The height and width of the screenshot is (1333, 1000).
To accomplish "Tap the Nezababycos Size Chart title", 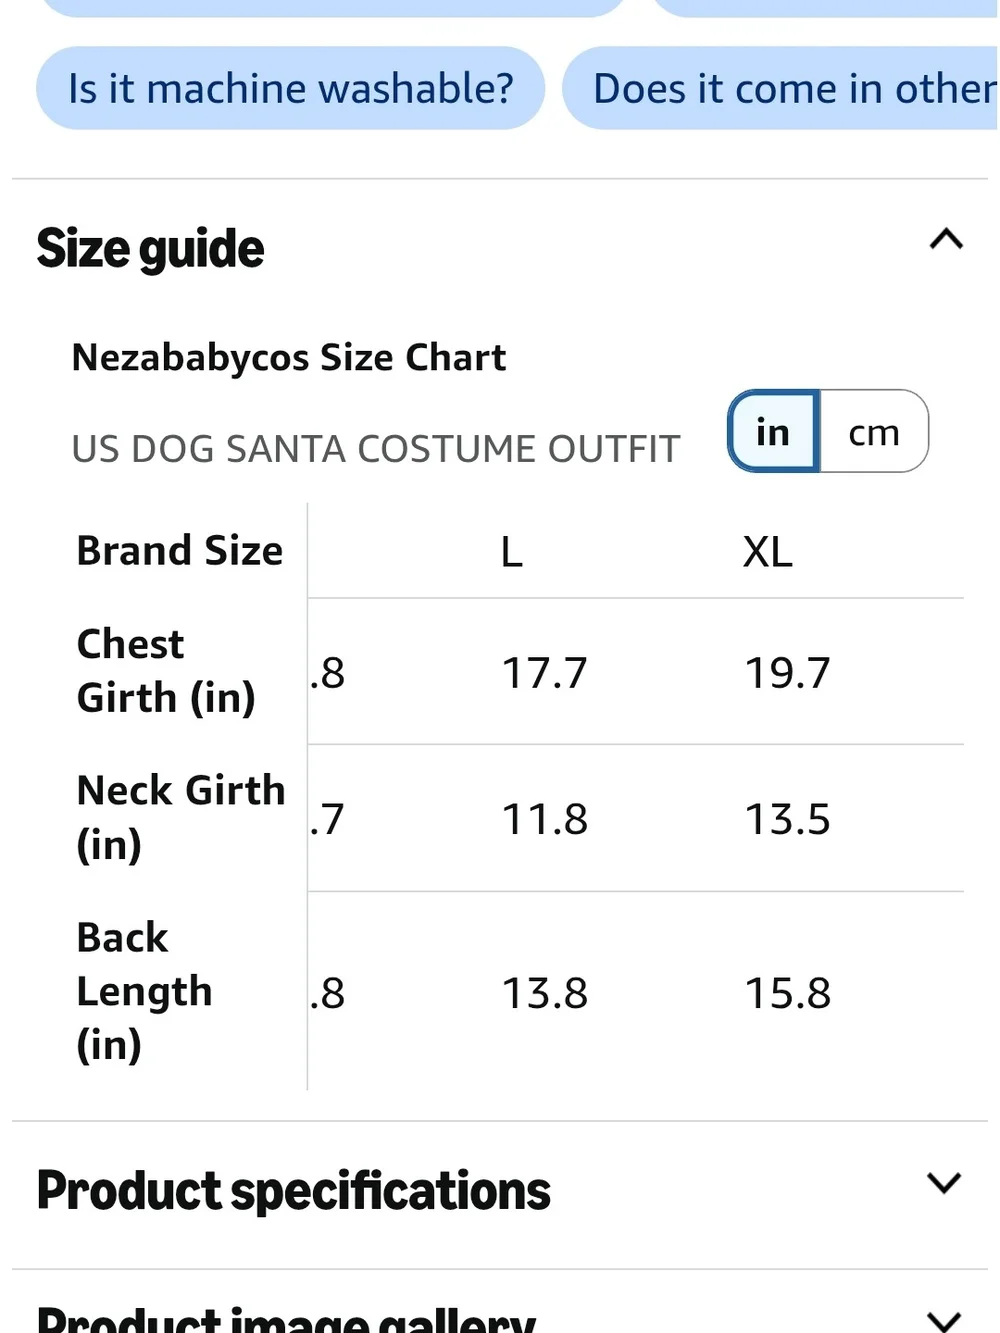I will point(289,358).
